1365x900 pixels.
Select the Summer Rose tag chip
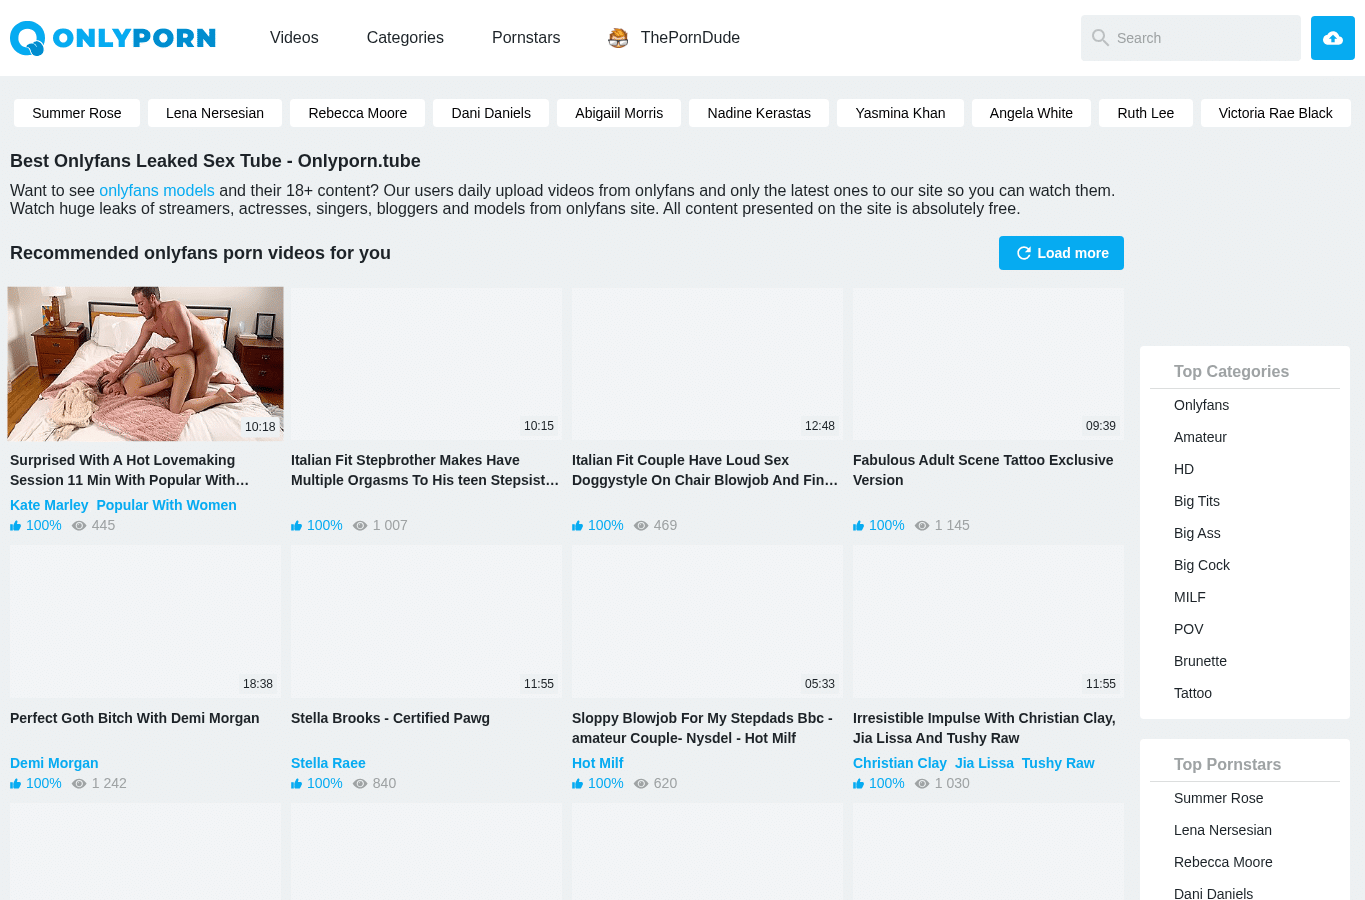[x=77, y=113]
